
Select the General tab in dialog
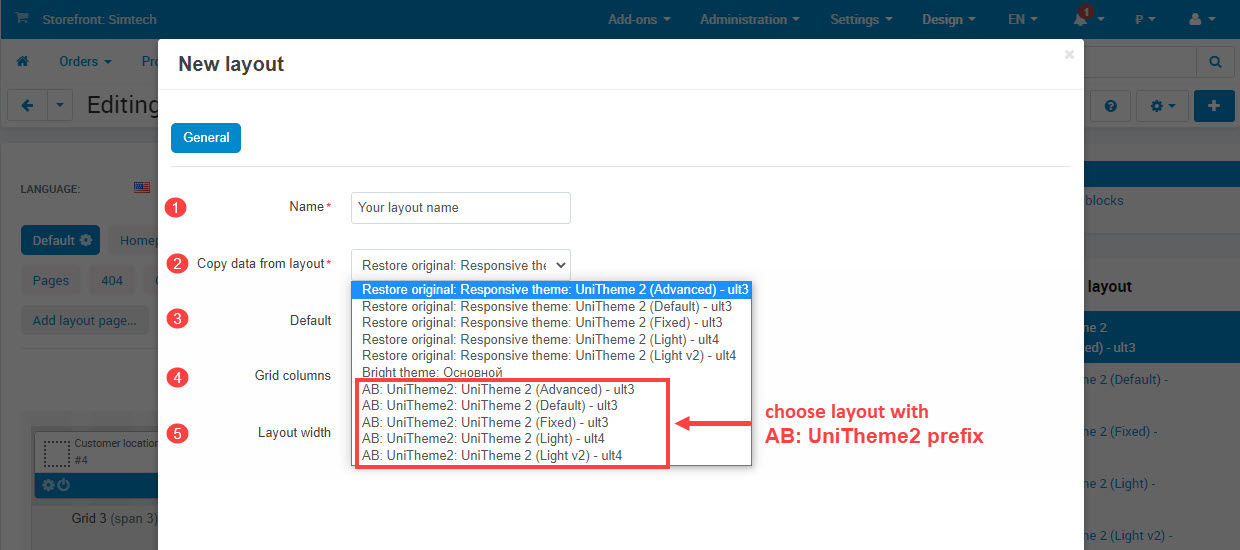click(206, 138)
